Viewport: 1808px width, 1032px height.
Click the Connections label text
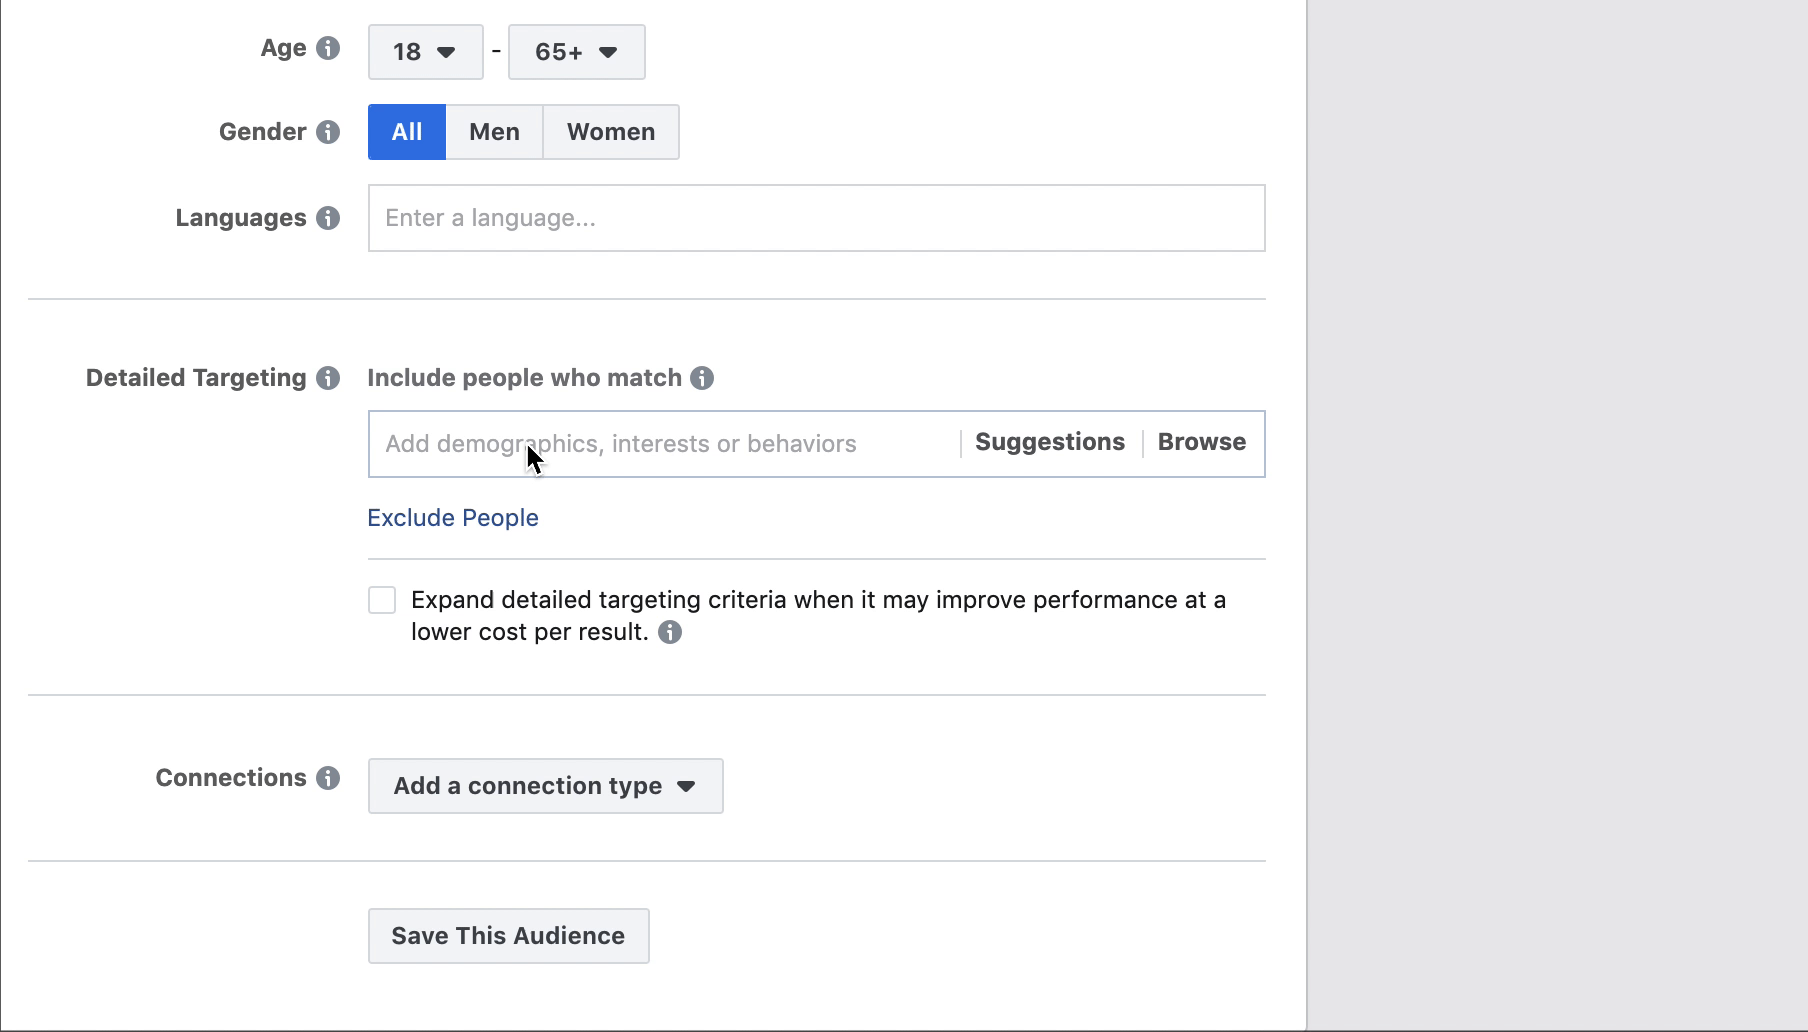[231, 778]
